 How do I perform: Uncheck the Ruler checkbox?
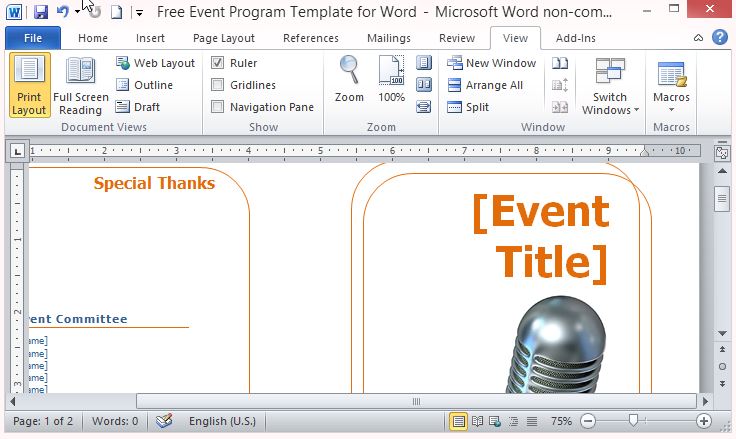click(218, 63)
